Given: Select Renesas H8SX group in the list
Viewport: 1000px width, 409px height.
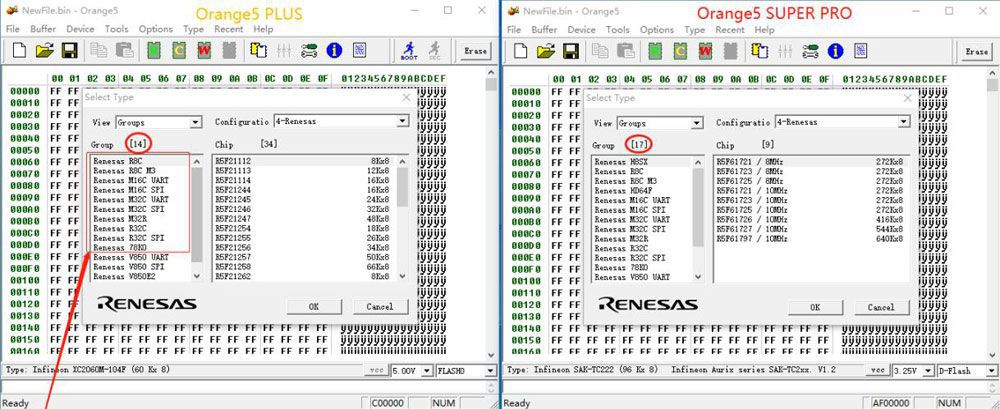Looking at the screenshot, I should point(621,162).
